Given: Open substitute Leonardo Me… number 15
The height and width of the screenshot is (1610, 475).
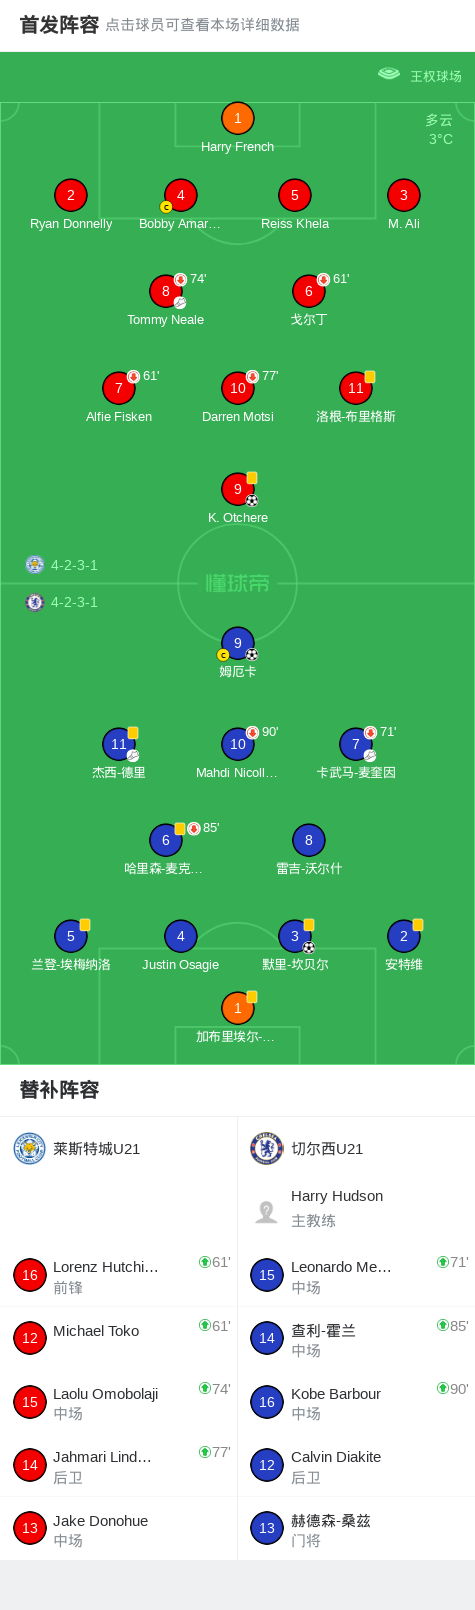Looking at the screenshot, I should click(356, 1275).
